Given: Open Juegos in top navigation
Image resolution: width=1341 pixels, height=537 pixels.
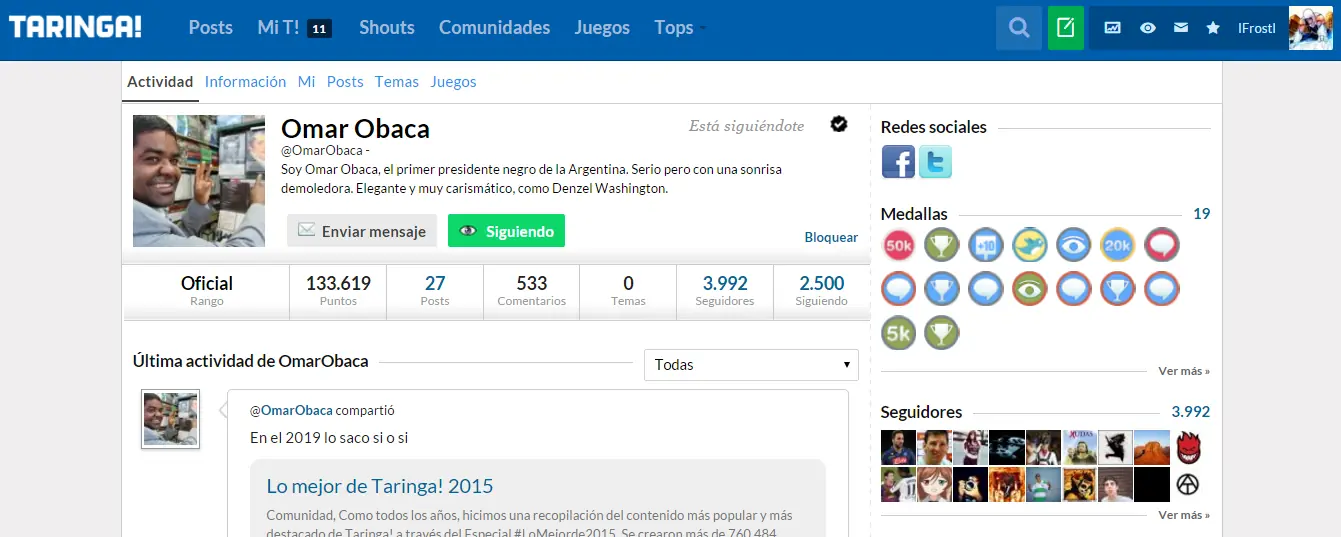Looking at the screenshot, I should [x=602, y=28].
